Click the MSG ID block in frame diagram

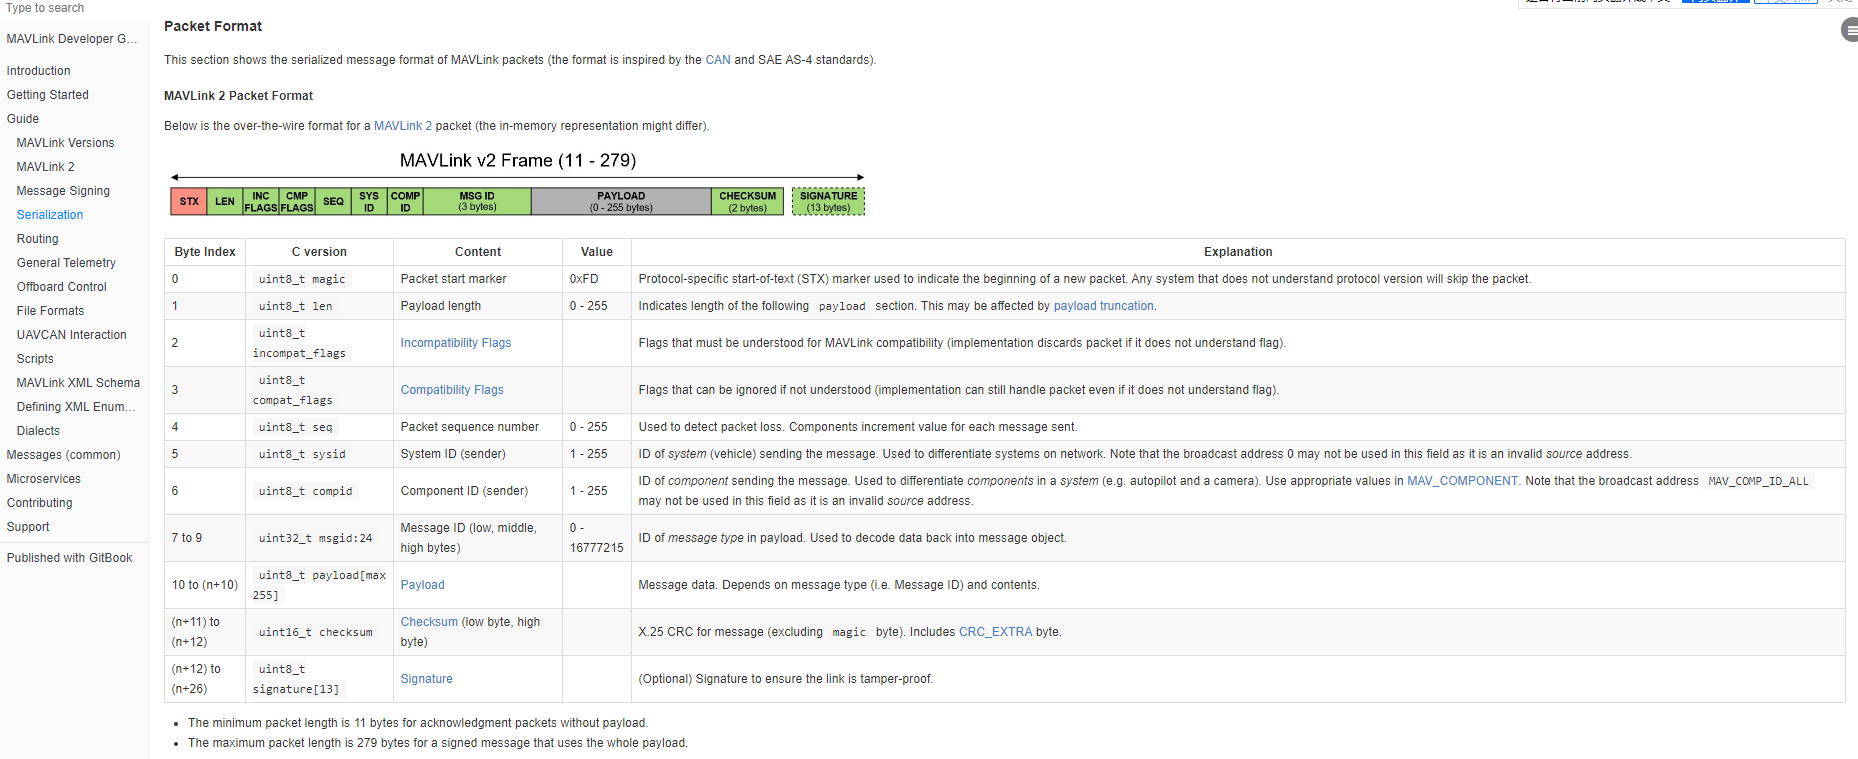477,201
